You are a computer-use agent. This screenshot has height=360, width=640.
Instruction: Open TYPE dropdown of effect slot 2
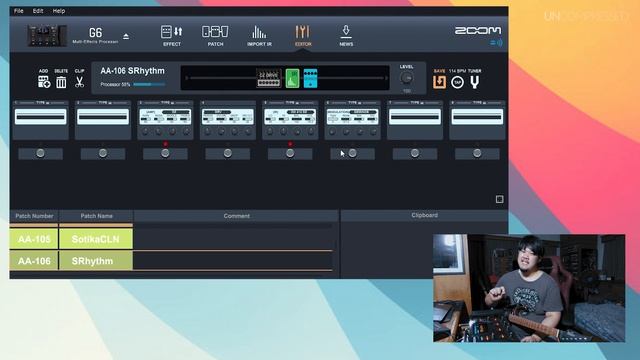(x=104, y=102)
